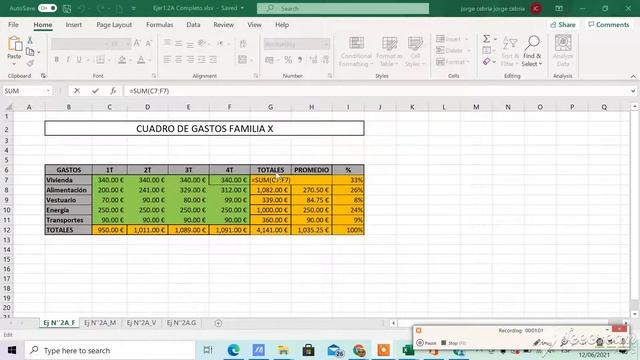Image resolution: width=640 pixels, height=360 pixels.
Task: Click in the Excel title bar Search box
Action: tap(343, 8)
